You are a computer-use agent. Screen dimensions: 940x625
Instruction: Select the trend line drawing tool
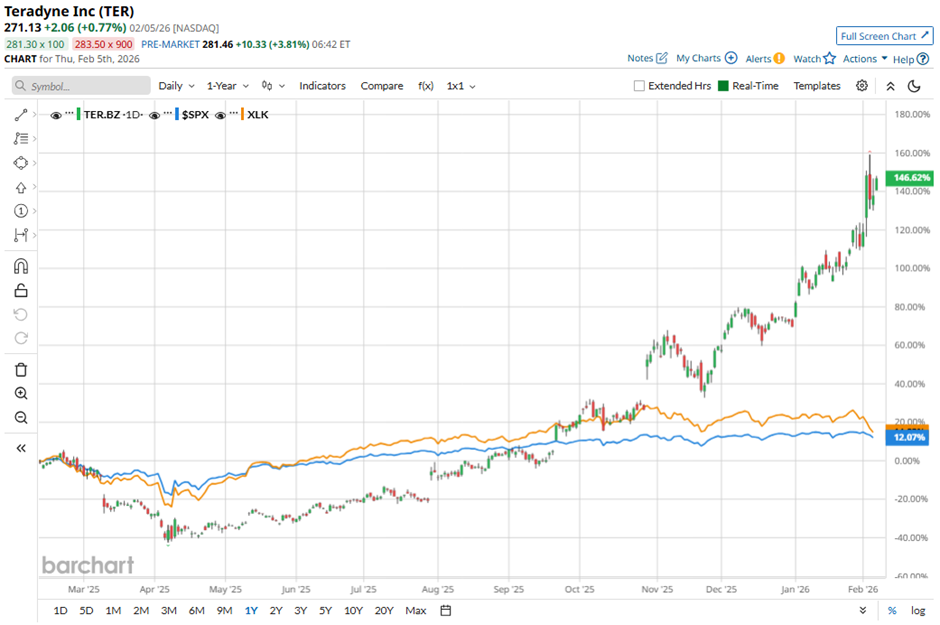point(20,116)
